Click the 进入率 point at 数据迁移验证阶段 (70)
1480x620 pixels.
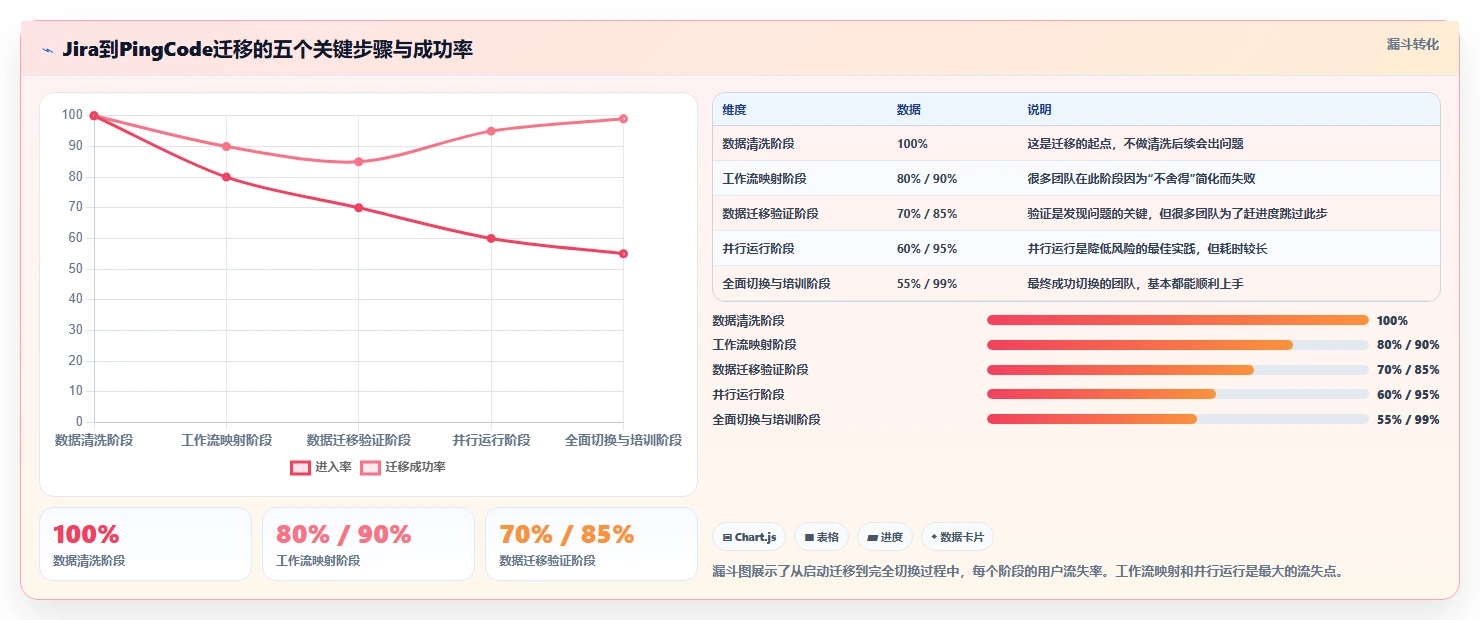click(x=358, y=208)
